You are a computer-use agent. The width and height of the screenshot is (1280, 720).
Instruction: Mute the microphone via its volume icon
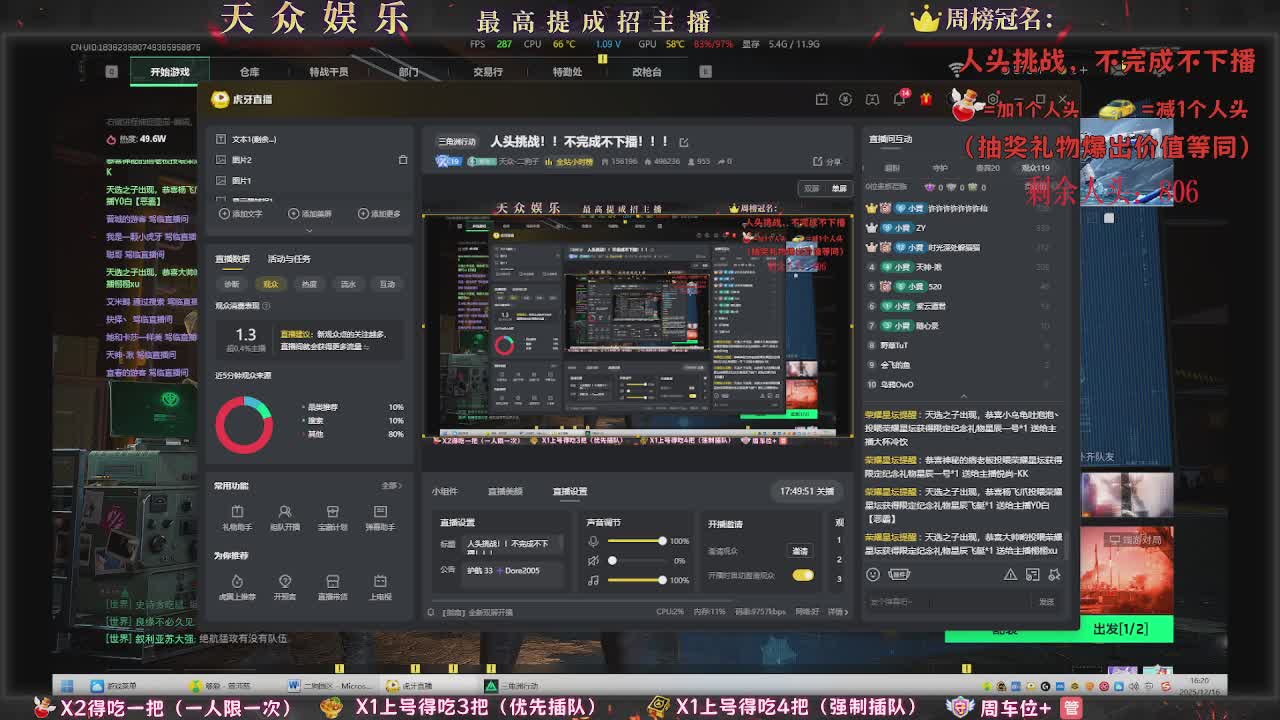pos(593,541)
